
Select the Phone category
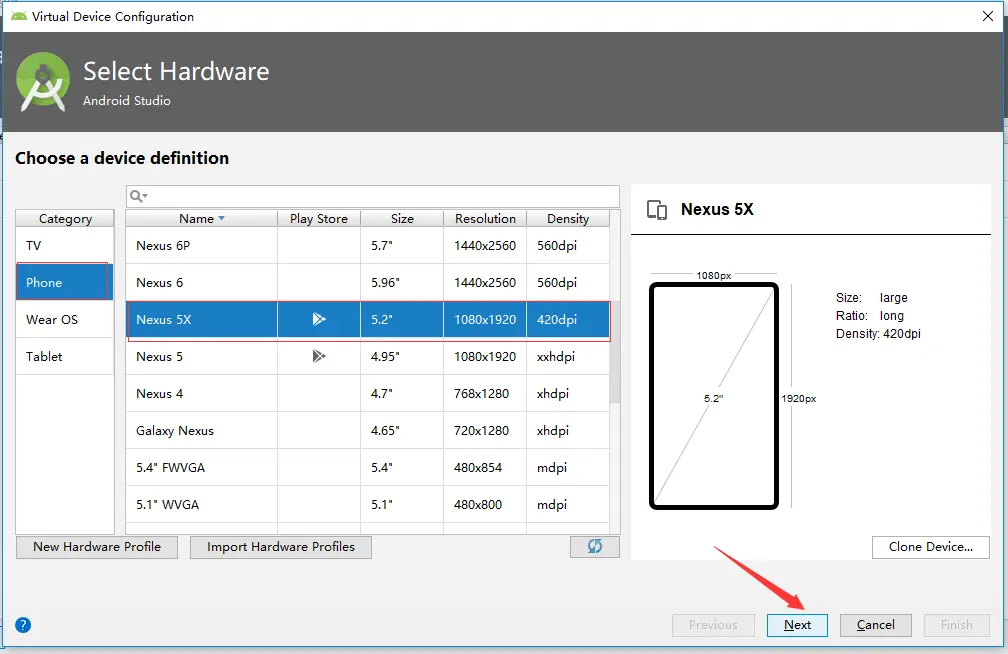coord(64,282)
